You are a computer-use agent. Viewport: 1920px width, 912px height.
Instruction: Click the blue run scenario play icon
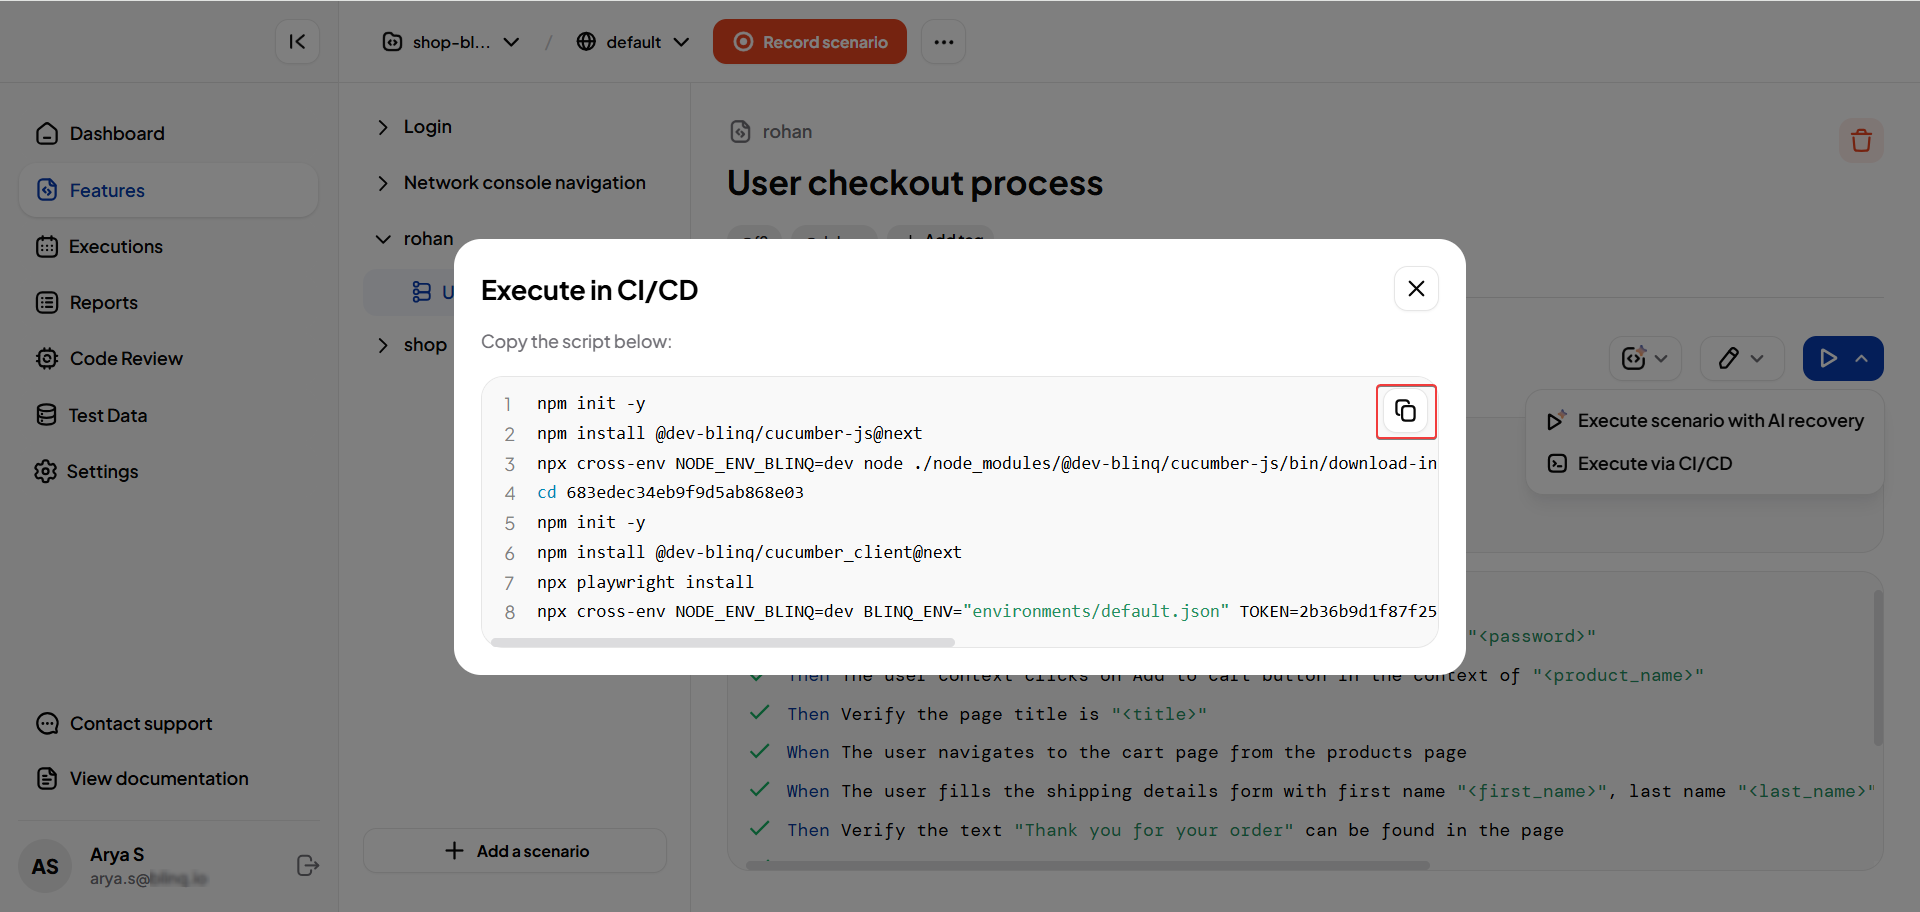coord(1828,359)
